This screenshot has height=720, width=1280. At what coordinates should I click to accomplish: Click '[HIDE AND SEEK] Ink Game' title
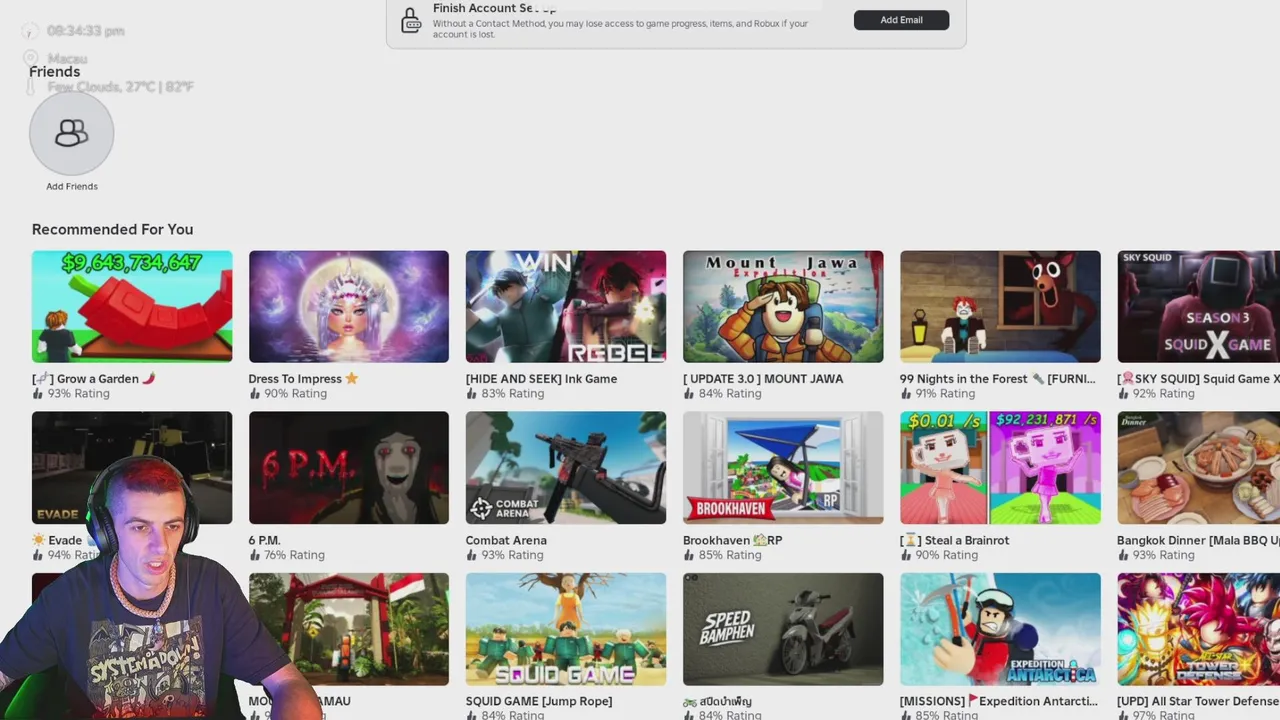(x=541, y=379)
